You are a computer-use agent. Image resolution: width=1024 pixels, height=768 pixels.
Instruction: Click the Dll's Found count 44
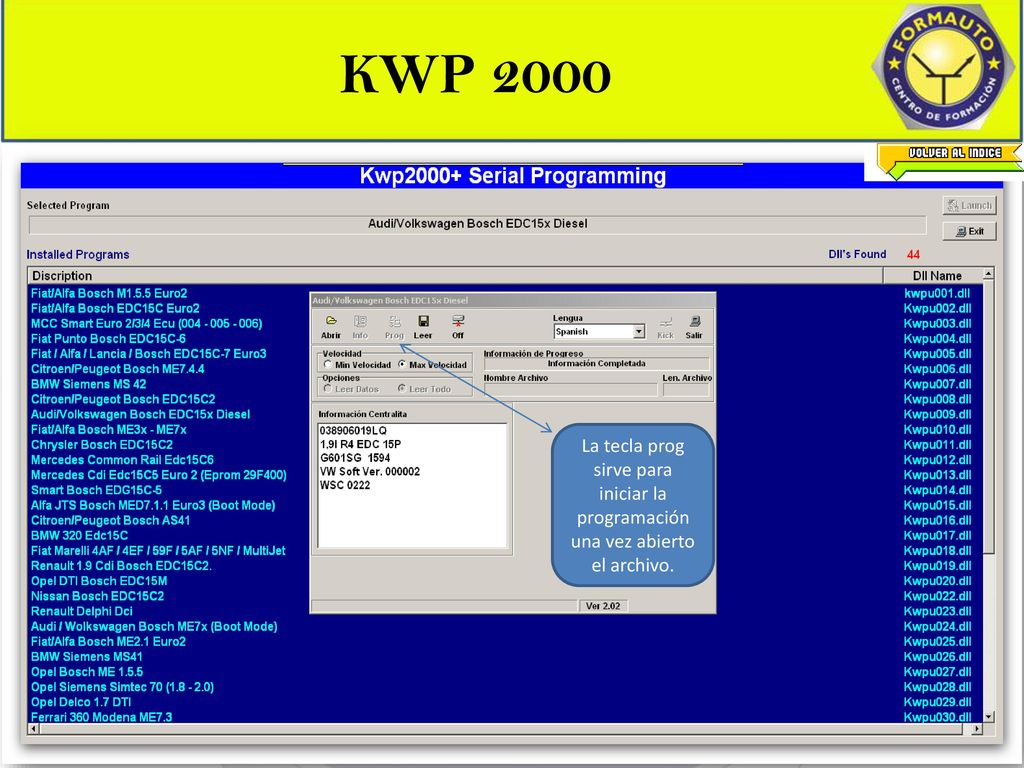click(913, 255)
